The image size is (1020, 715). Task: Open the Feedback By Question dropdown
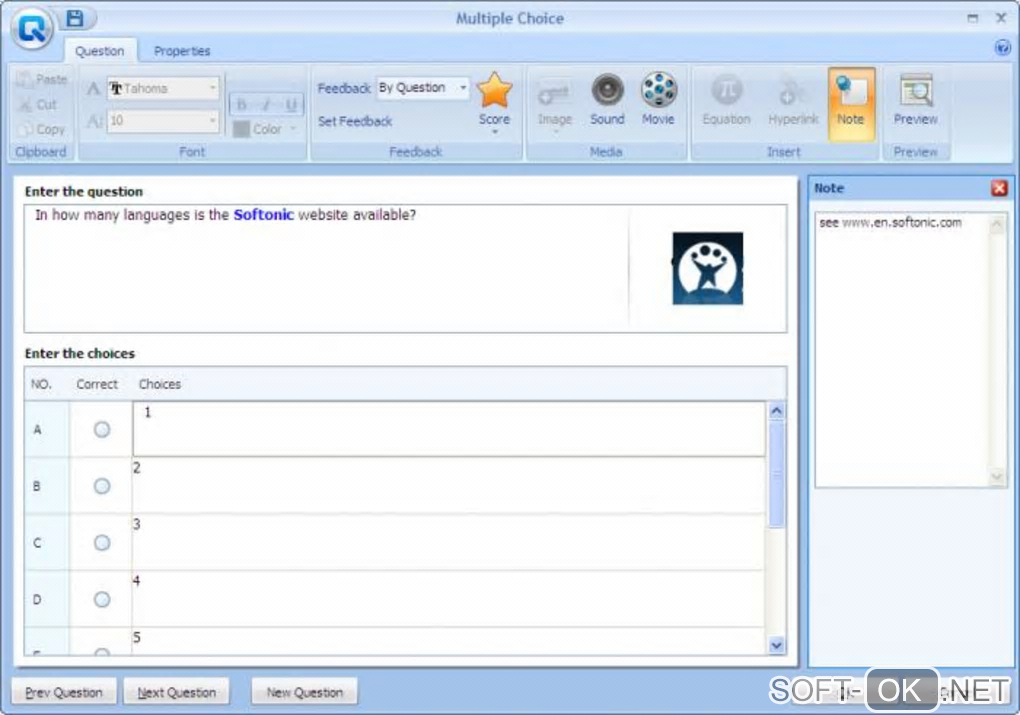coord(463,87)
